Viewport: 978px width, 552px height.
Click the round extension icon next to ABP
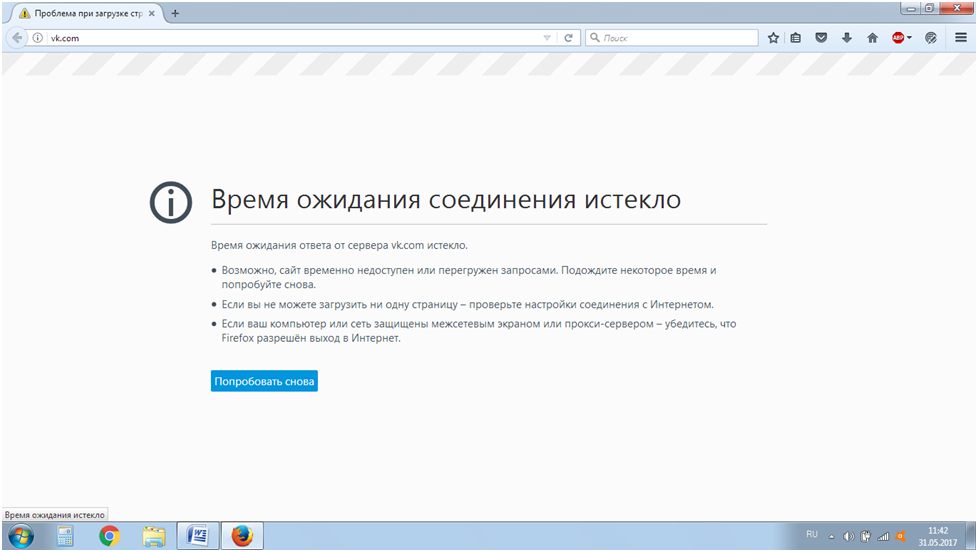[x=931, y=38]
